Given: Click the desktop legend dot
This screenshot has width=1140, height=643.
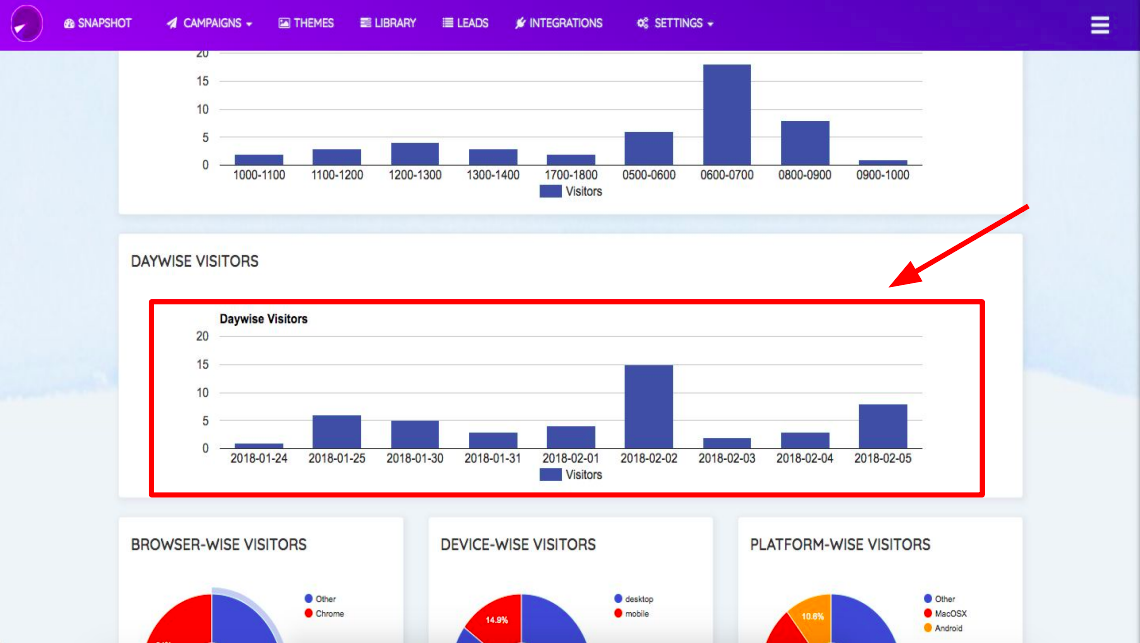Looking at the screenshot, I should point(618,599).
